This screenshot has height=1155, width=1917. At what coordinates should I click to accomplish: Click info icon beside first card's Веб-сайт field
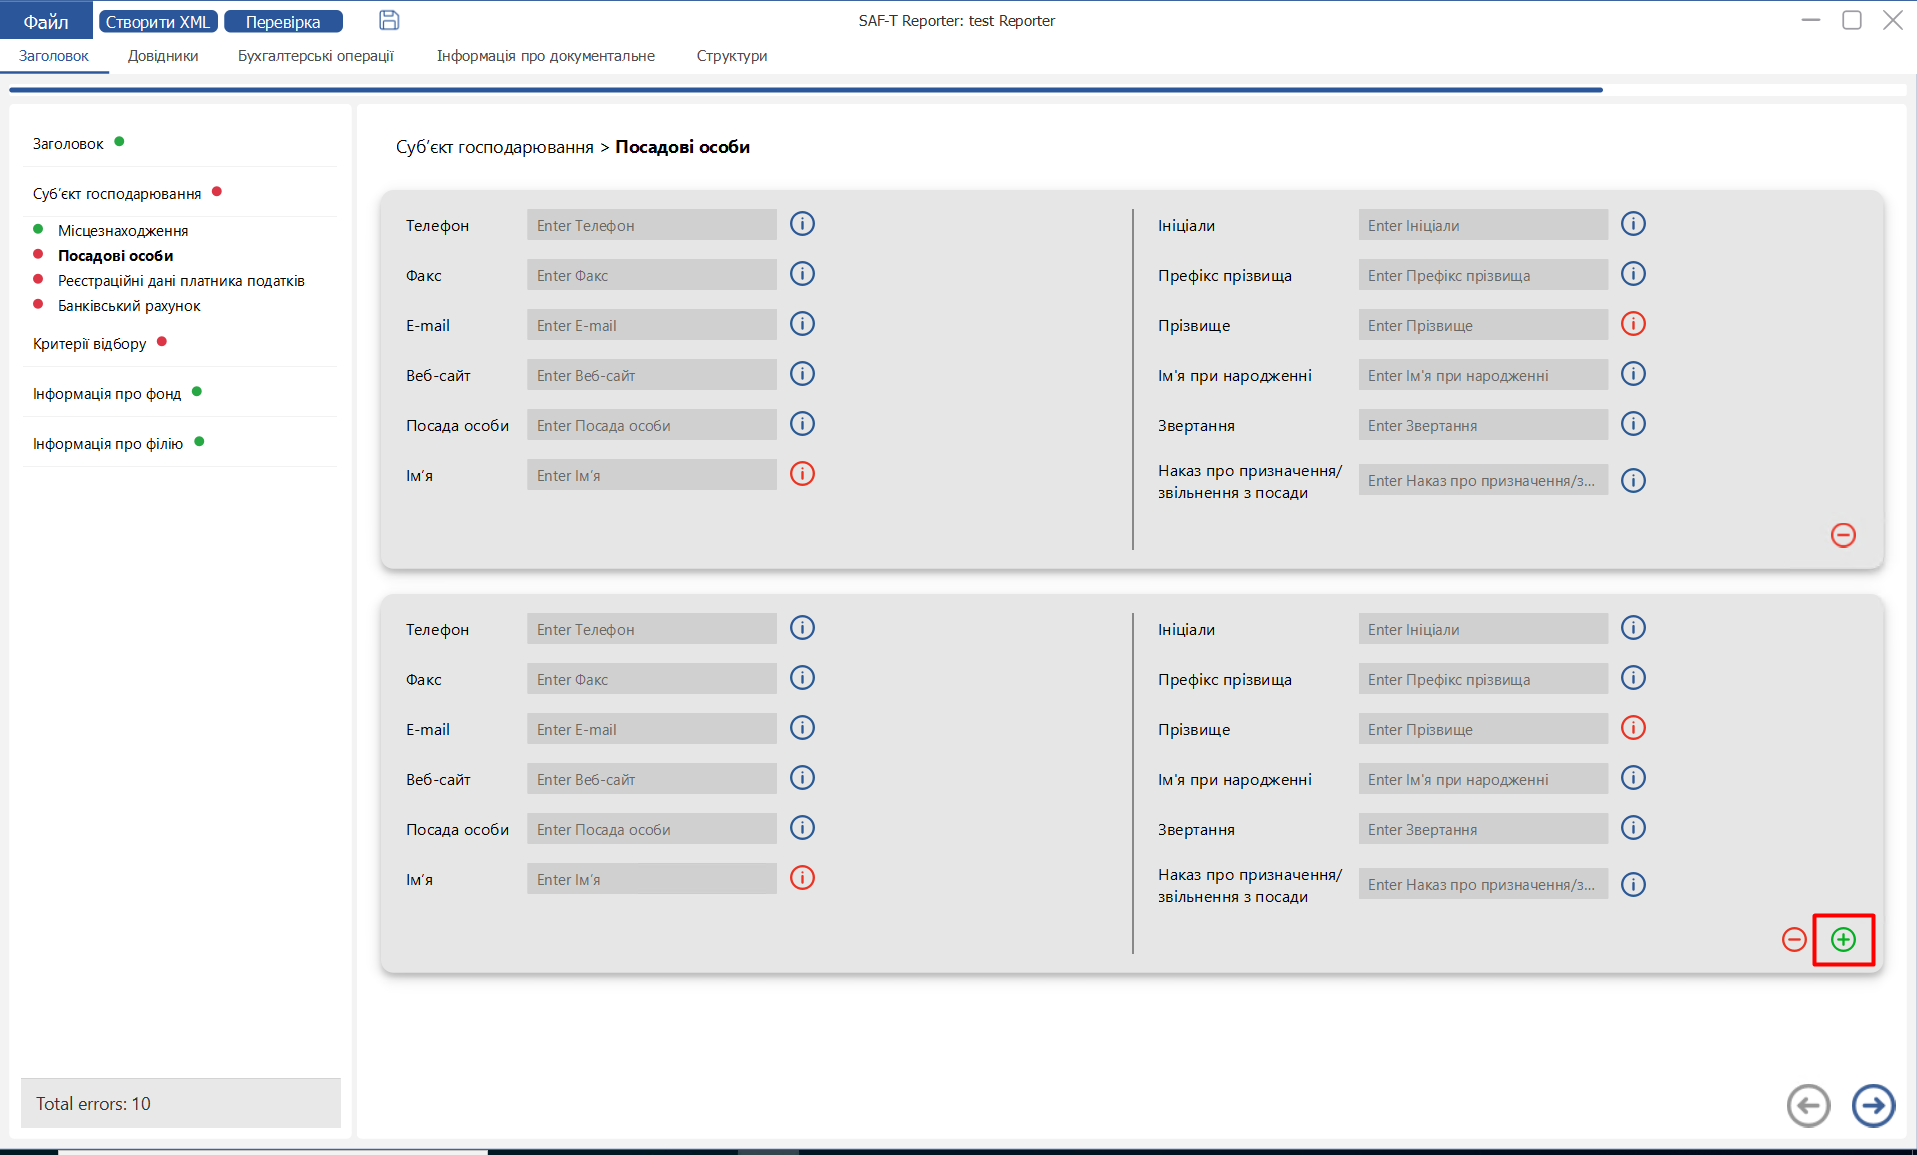point(802,374)
